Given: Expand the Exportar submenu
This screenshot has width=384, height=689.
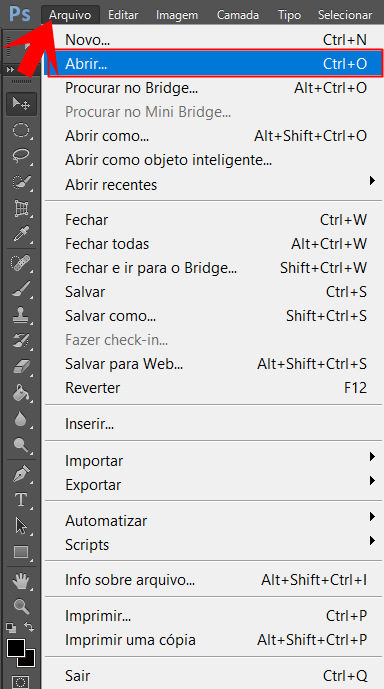Looking at the screenshot, I should click(372, 481).
